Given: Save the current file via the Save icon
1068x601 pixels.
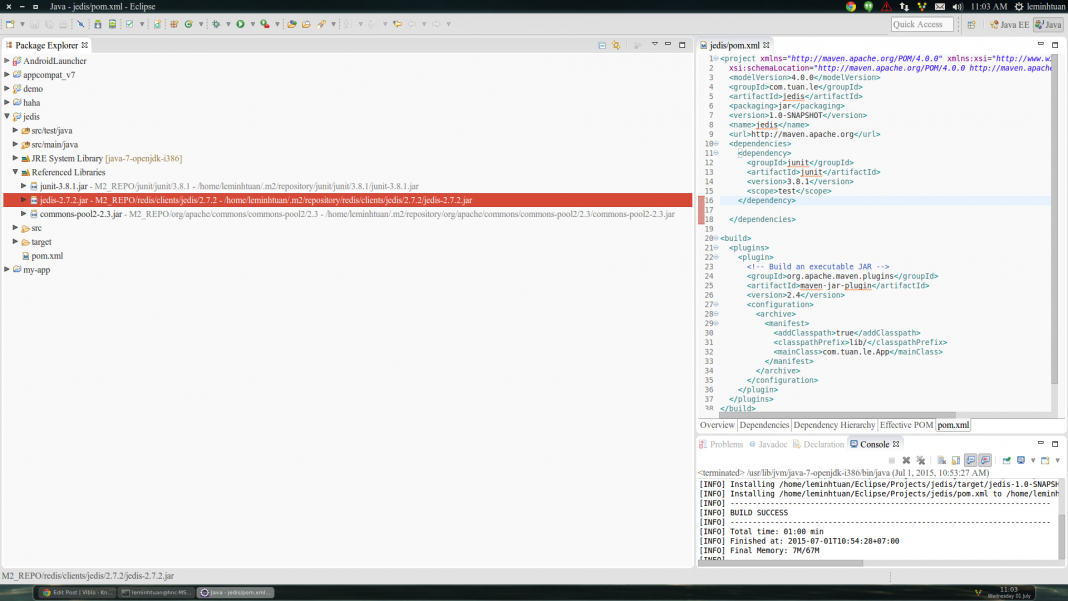Looking at the screenshot, I should tap(33, 22).
